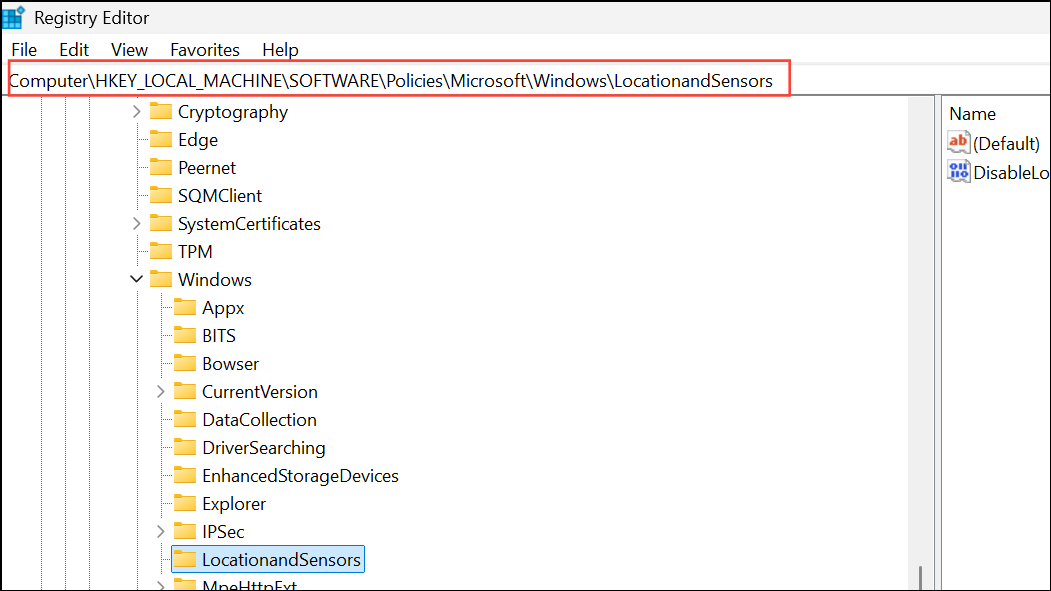This screenshot has height=591, width=1051.
Task: Select the (Default) value entry
Action: [1006, 143]
